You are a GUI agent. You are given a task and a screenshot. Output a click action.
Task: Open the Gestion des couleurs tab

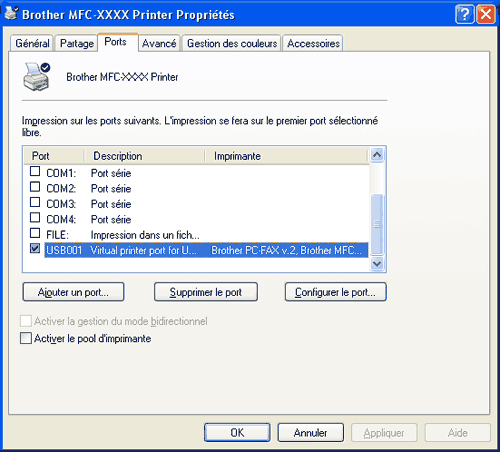click(x=232, y=43)
